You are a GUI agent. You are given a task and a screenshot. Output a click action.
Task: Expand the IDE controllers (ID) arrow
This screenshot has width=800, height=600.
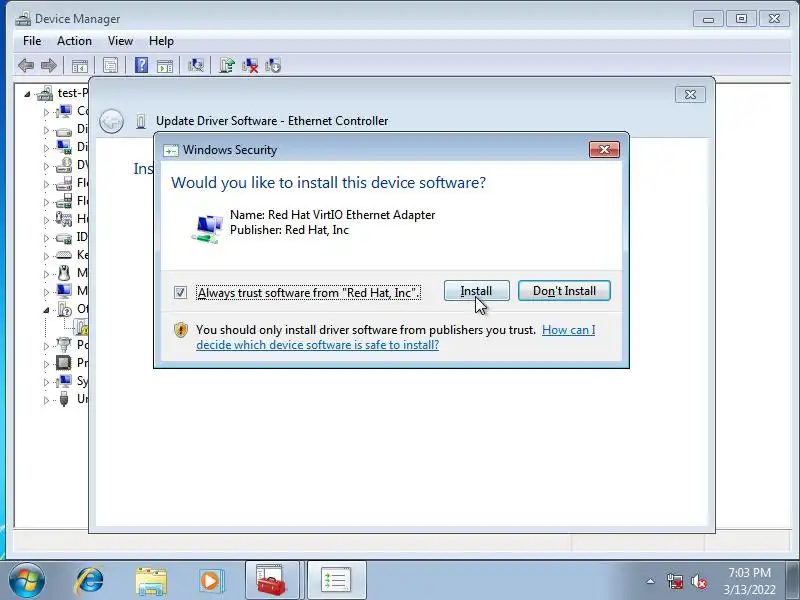point(46,238)
